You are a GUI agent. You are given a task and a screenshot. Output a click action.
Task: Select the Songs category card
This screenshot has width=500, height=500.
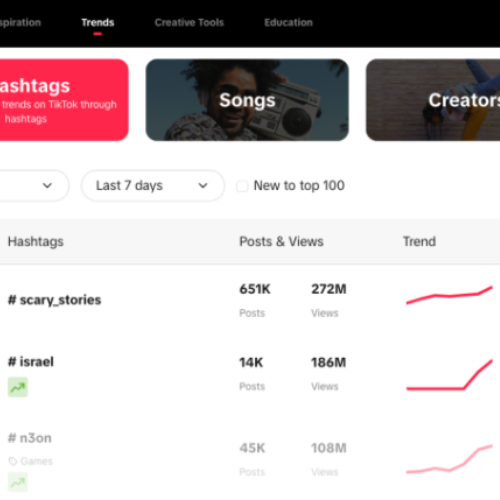tap(247, 100)
